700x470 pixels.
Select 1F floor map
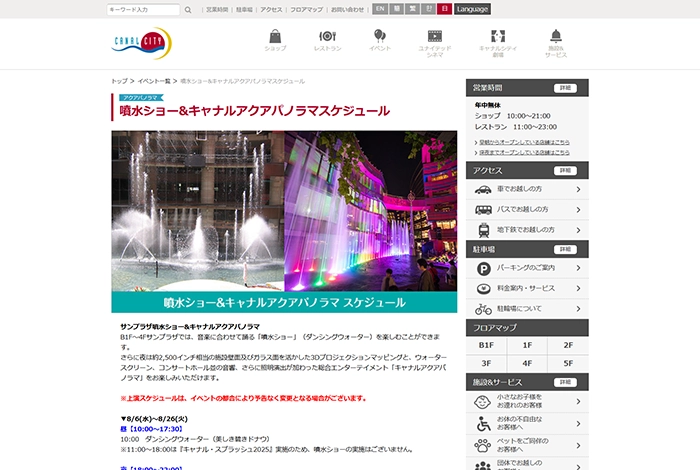(x=527, y=345)
